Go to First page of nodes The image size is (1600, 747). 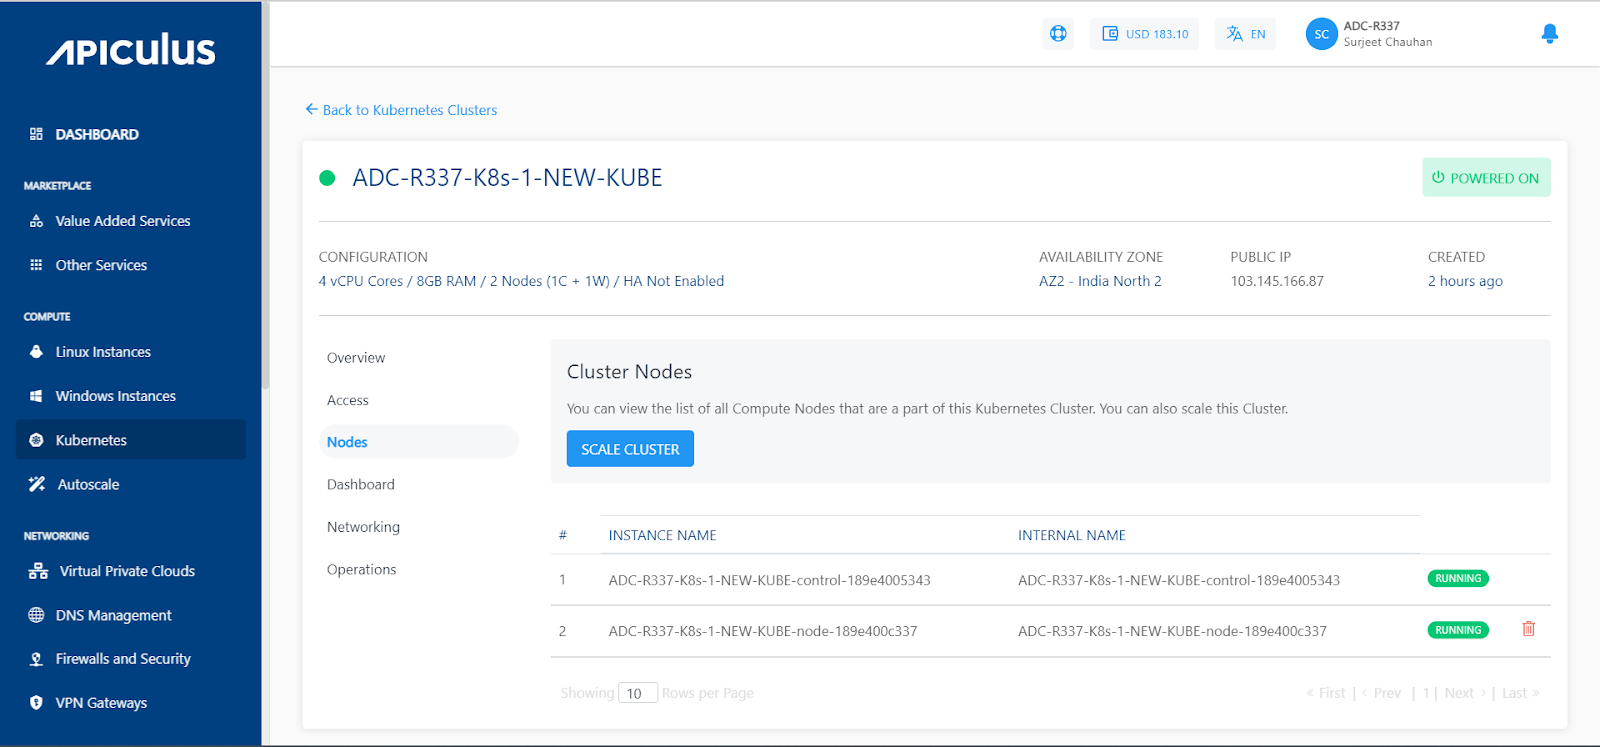tap(1326, 693)
